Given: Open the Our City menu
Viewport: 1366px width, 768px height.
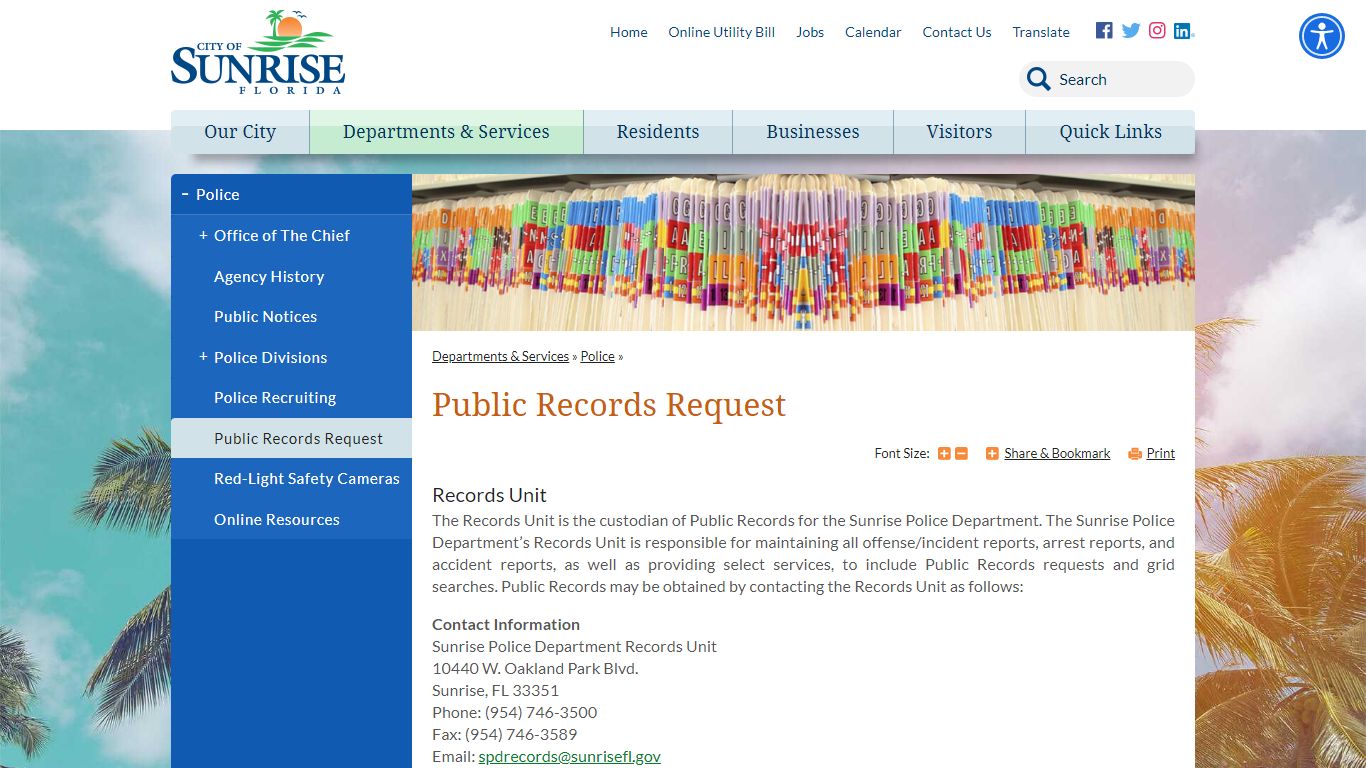Looking at the screenshot, I should click(x=240, y=132).
